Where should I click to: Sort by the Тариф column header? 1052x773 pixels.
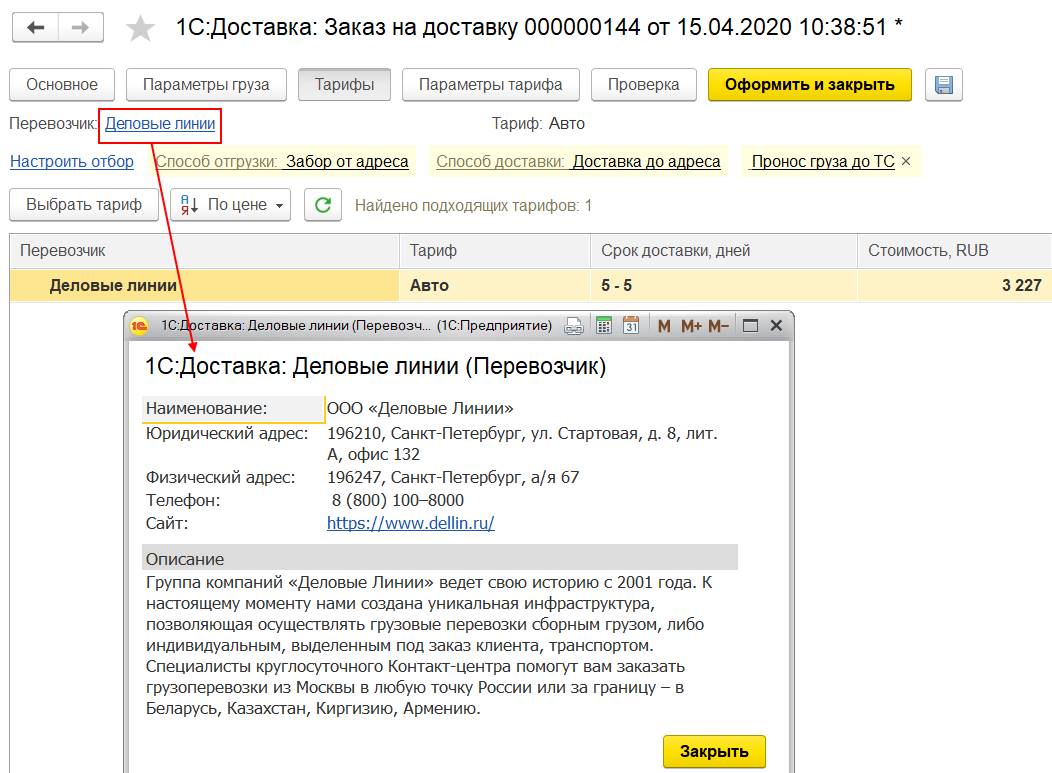[495, 251]
